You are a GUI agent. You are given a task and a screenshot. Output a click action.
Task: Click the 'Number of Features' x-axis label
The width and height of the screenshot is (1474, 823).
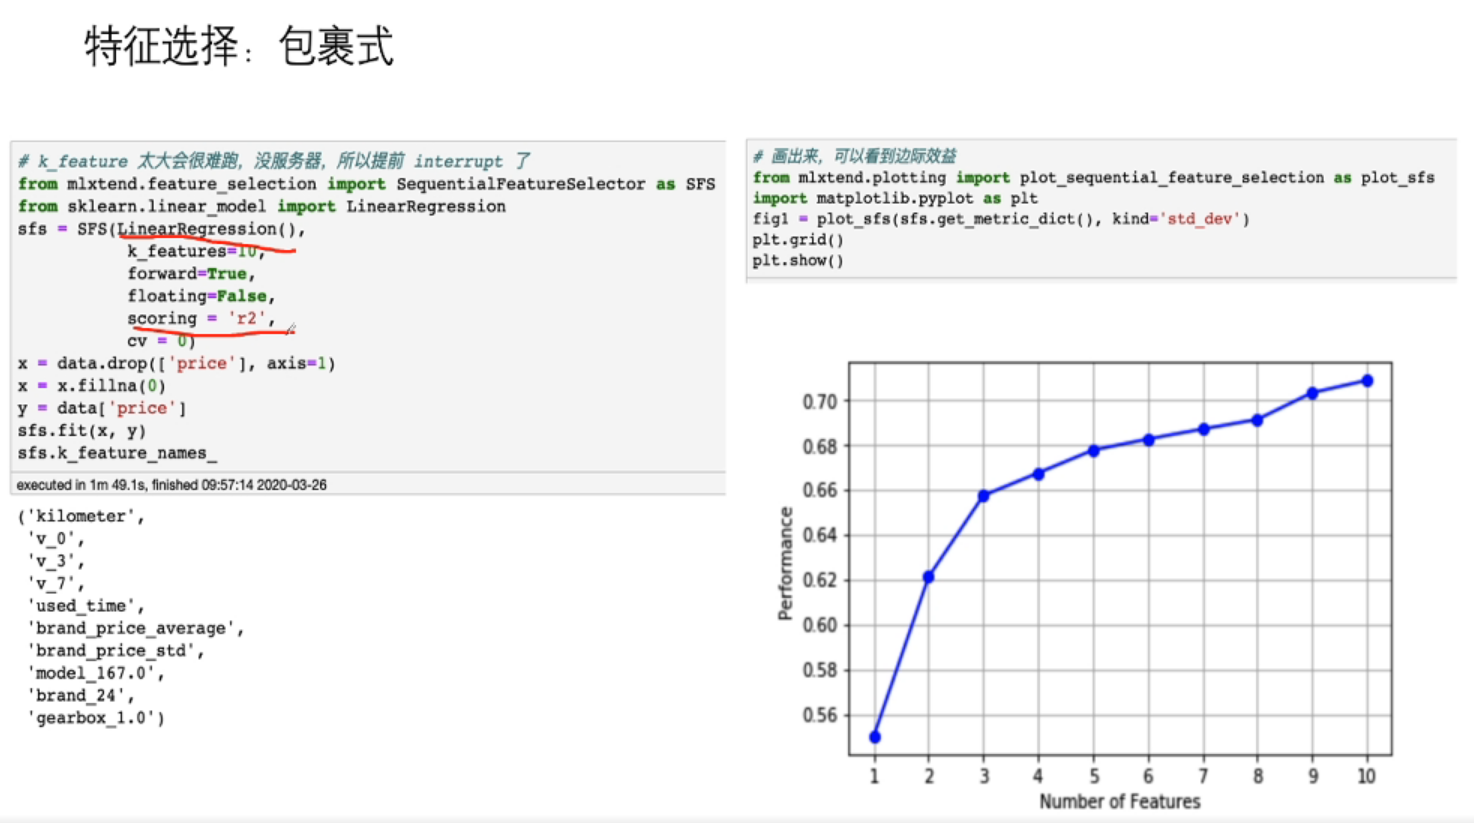[1120, 801]
